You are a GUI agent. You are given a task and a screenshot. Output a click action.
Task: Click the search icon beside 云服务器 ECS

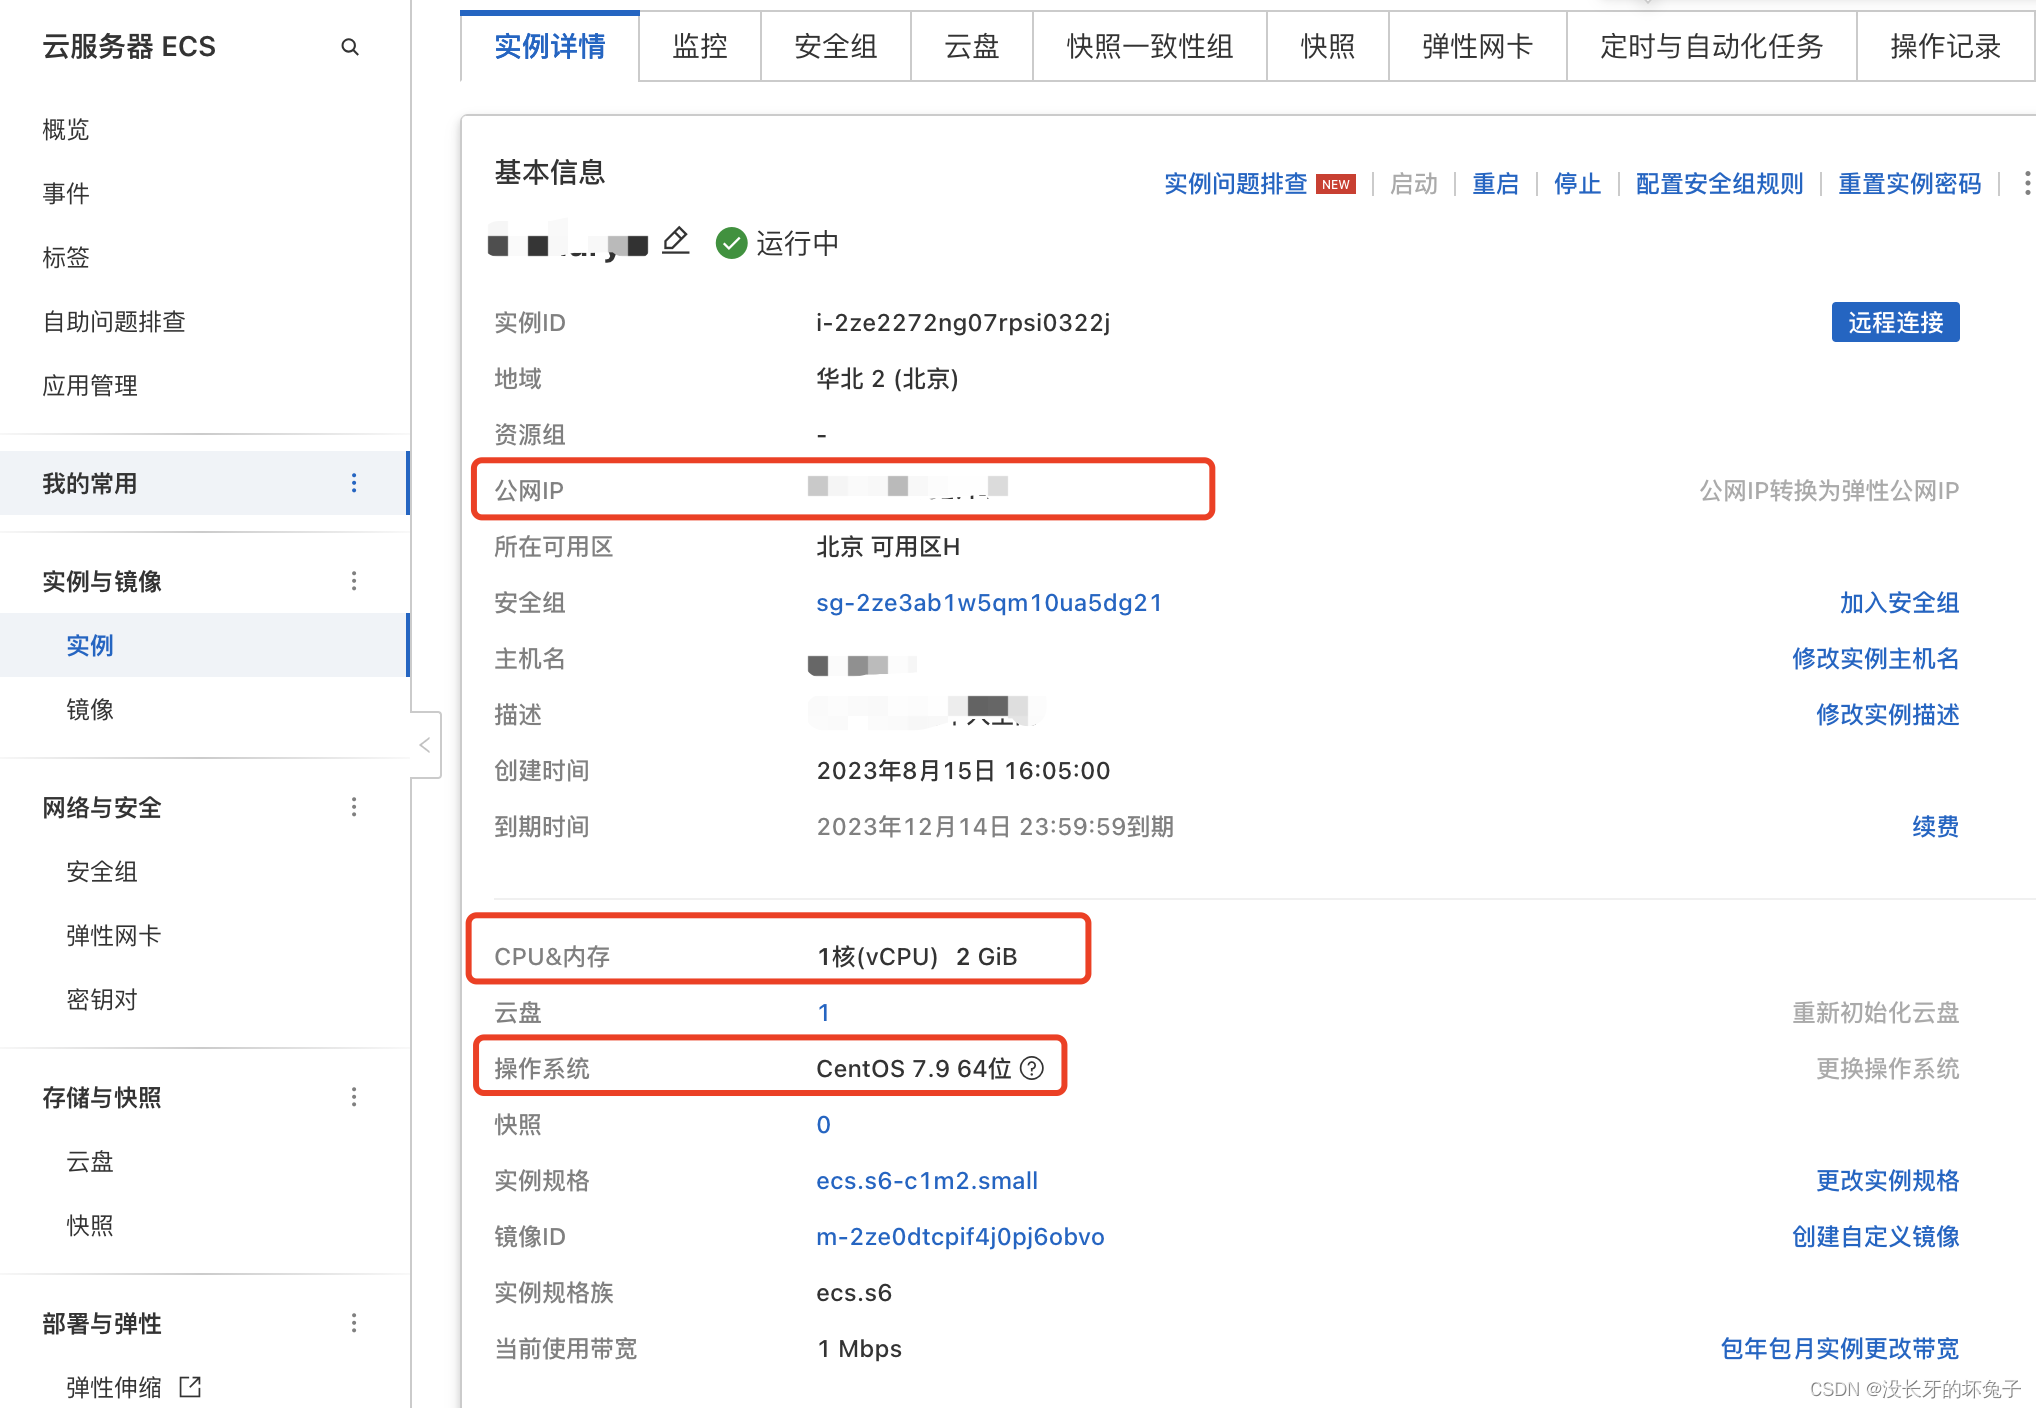350,47
